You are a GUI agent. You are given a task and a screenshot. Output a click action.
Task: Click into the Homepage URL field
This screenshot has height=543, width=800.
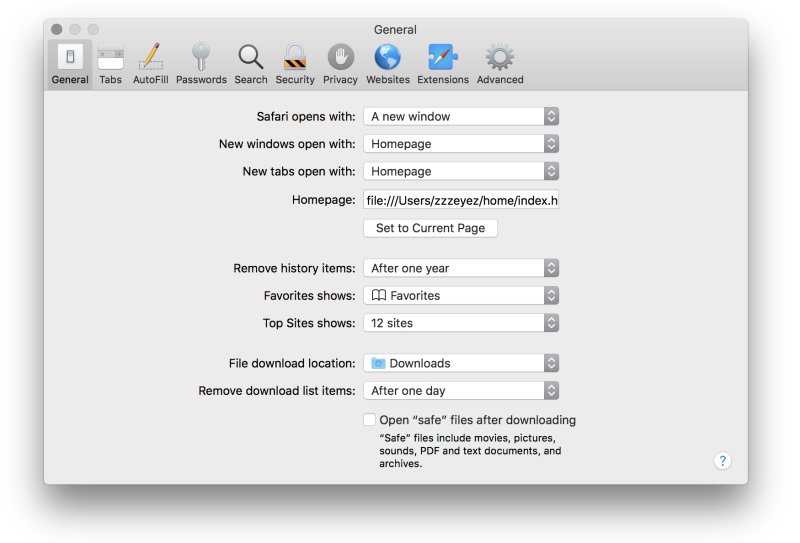[461, 200]
